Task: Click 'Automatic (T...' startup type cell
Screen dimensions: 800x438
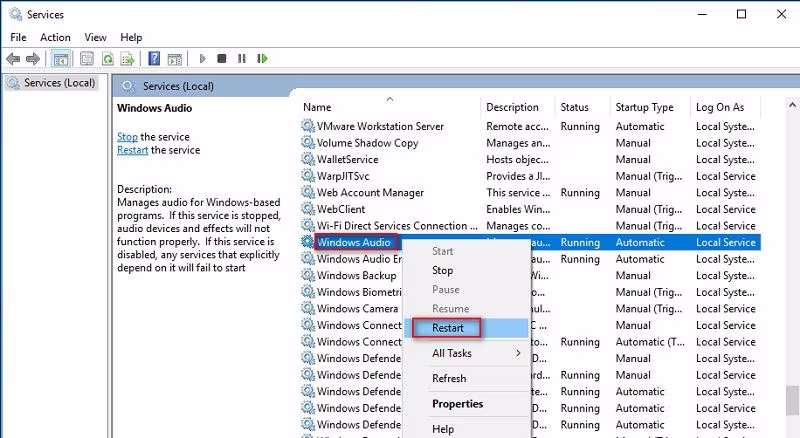Action: (x=650, y=342)
